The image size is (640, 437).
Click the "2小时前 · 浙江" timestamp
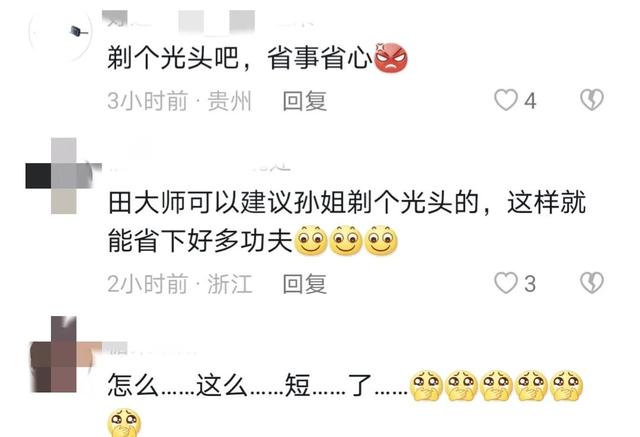(179, 284)
